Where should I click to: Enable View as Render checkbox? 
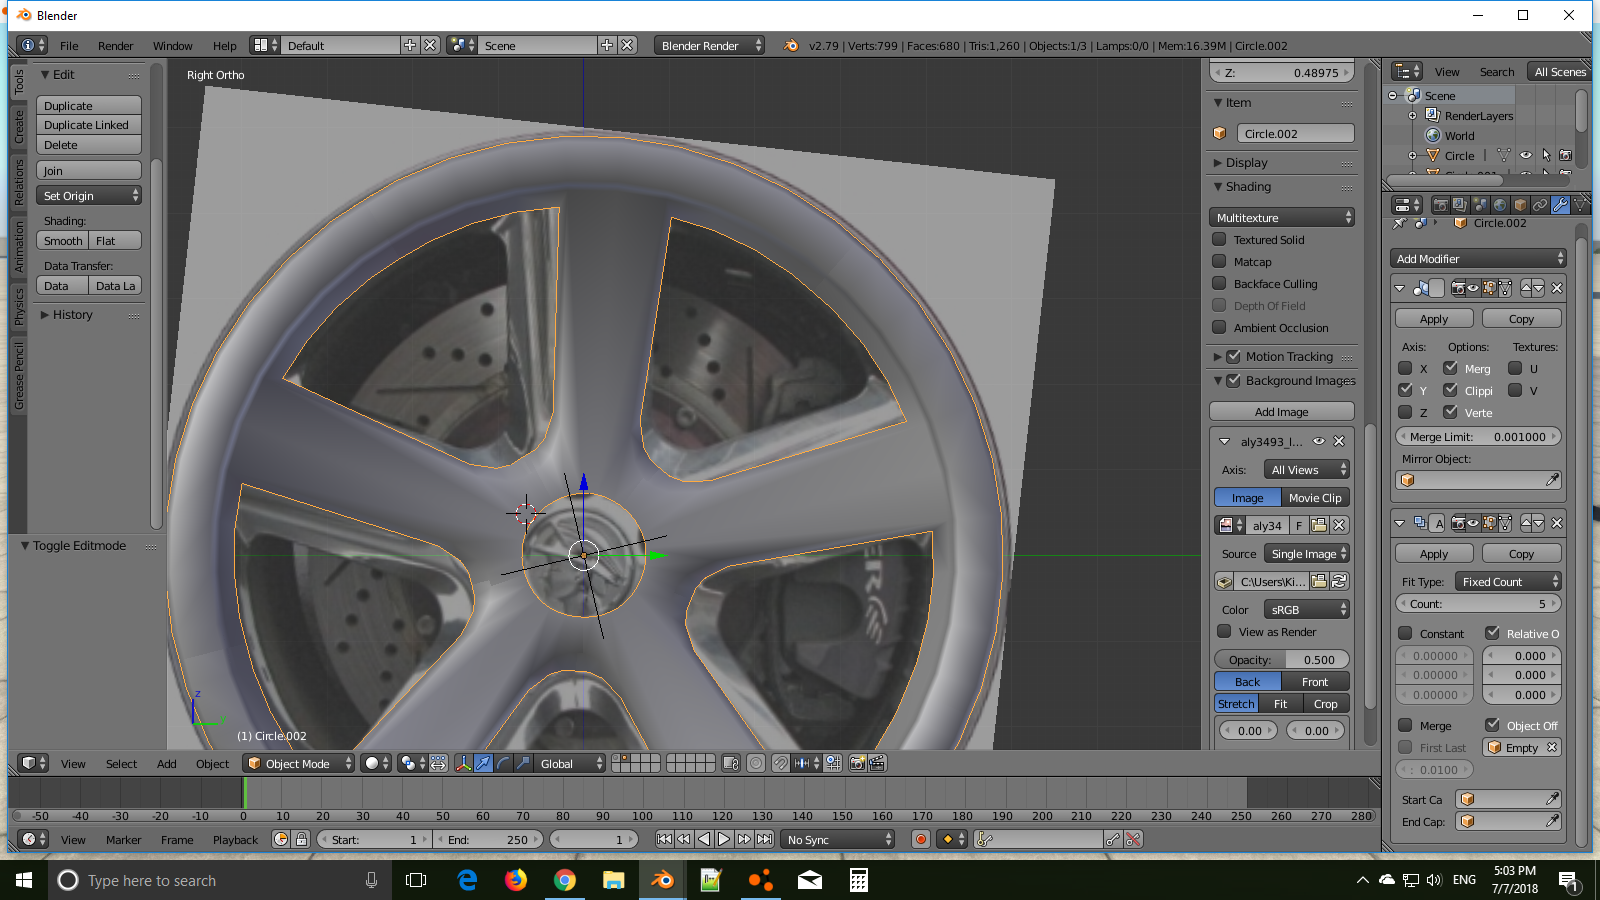click(x=1224, y=631)
